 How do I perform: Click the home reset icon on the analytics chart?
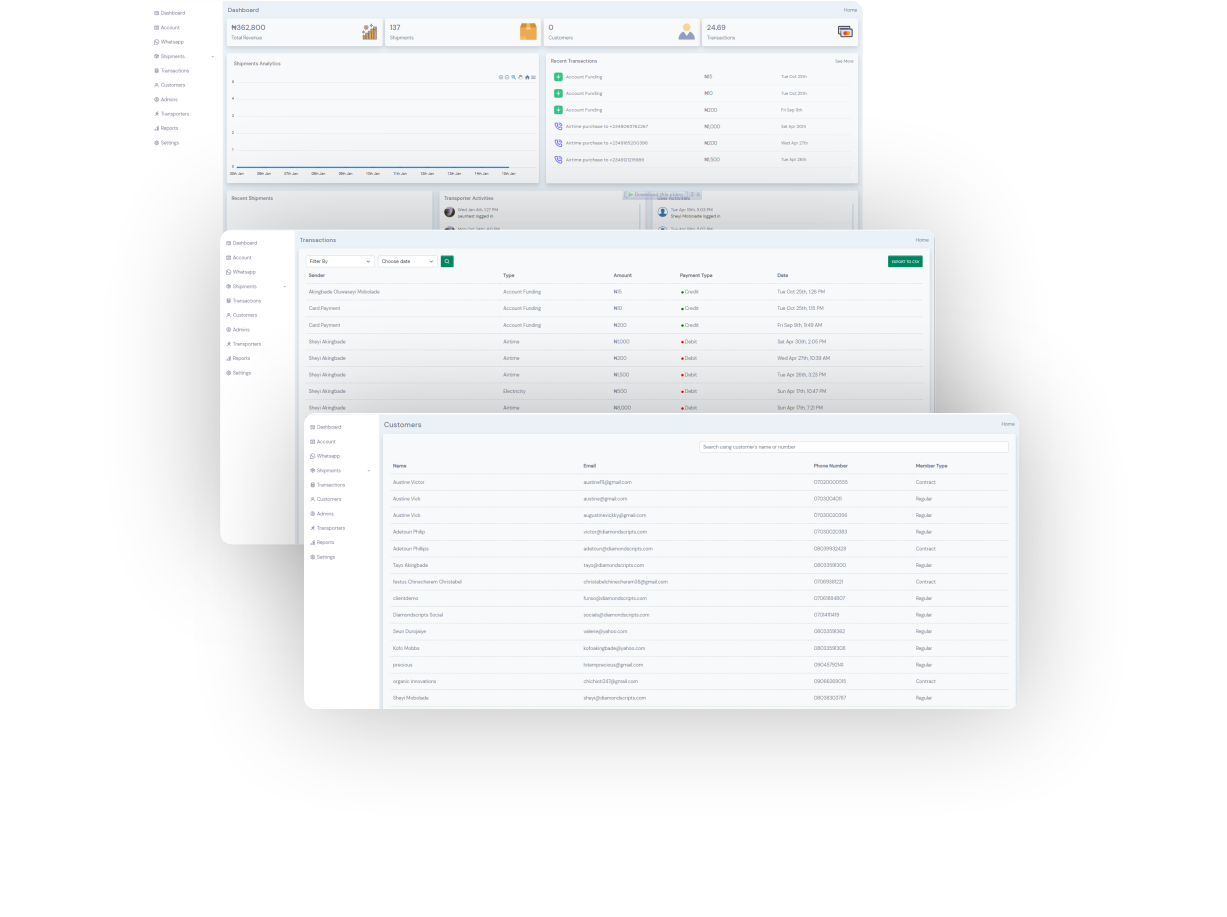(527, 77)
